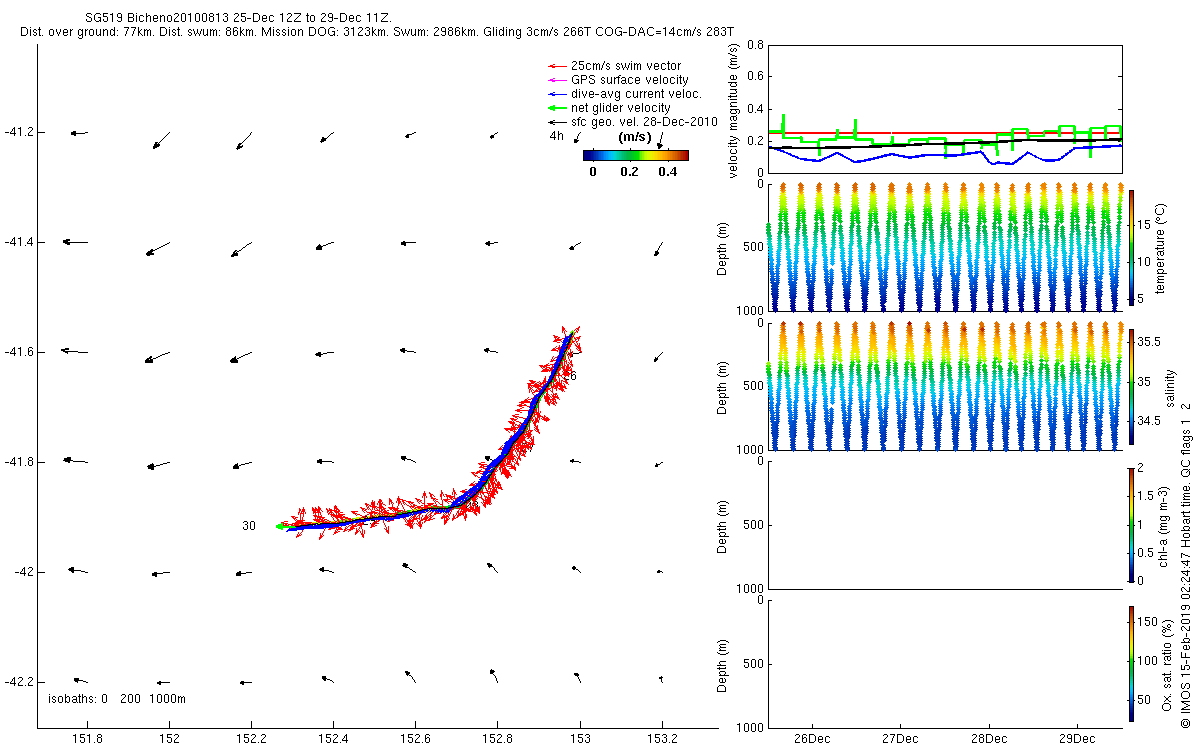The image size is (1200, 750).
Task: Click the '25cm/s swim vector' legend label
Action: tap(625, 66)
